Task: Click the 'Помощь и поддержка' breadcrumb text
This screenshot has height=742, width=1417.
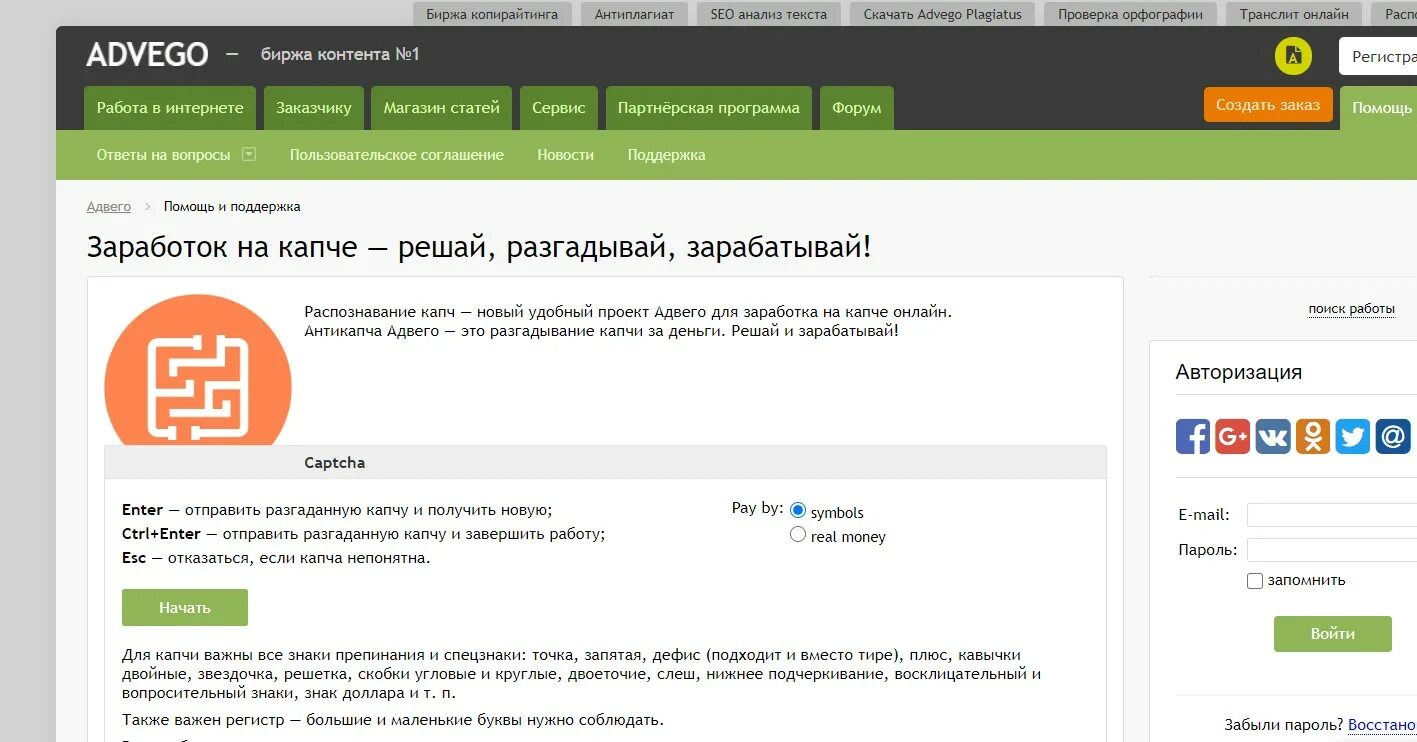Action: (x=232, y=207)
